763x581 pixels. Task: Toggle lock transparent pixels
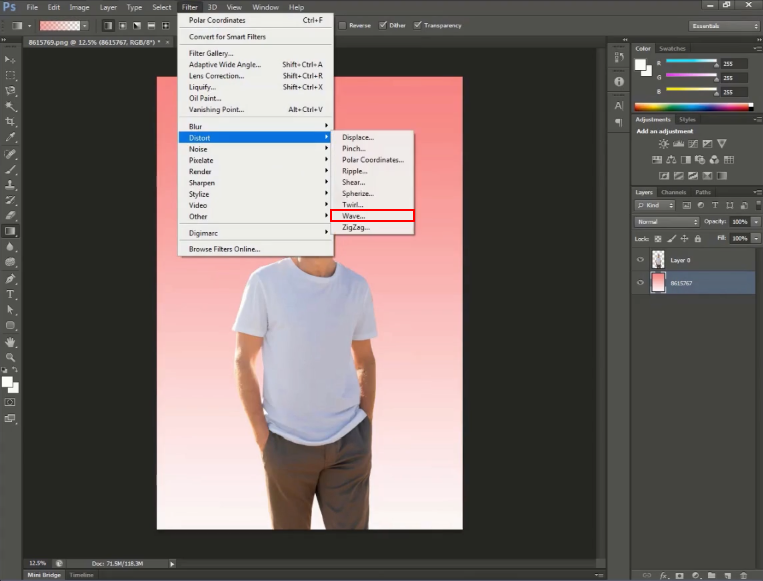(658, 238)
